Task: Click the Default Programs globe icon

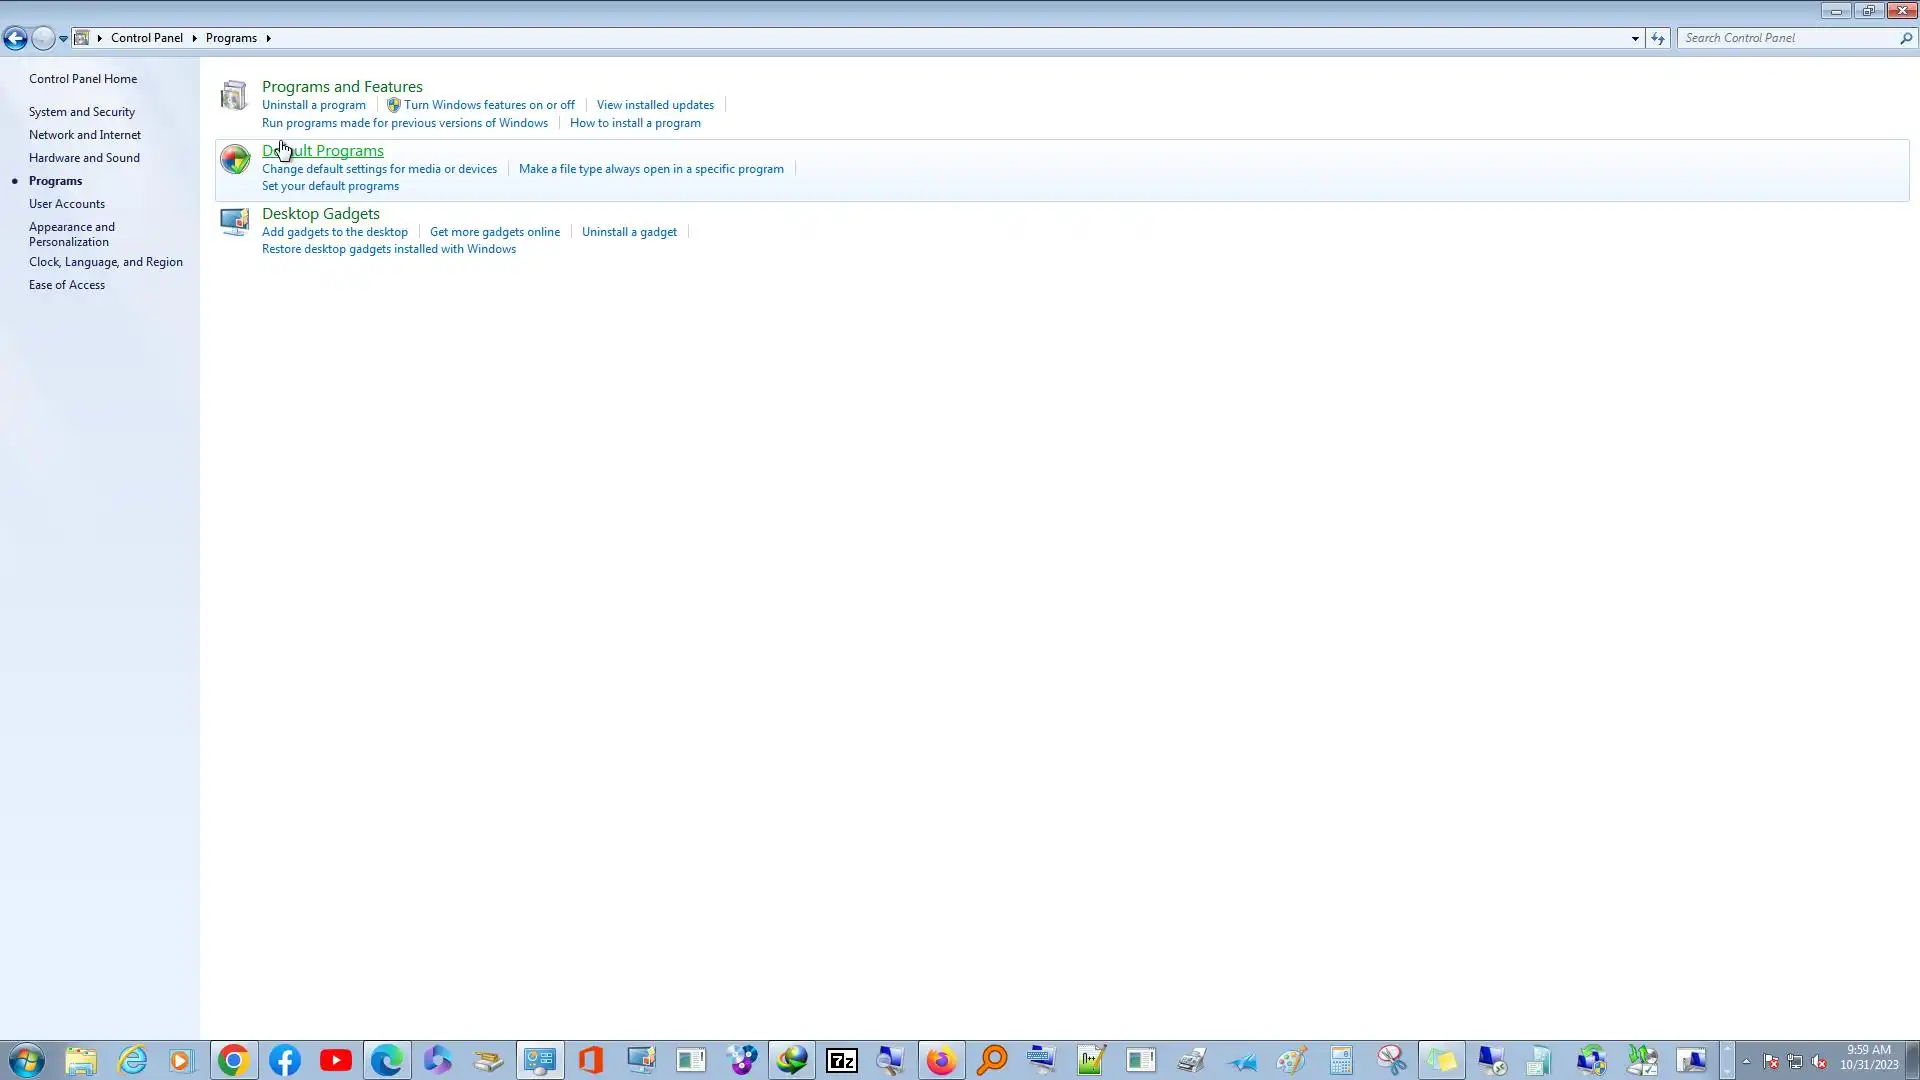Action: pyautogui.click(x=234, y=159)
